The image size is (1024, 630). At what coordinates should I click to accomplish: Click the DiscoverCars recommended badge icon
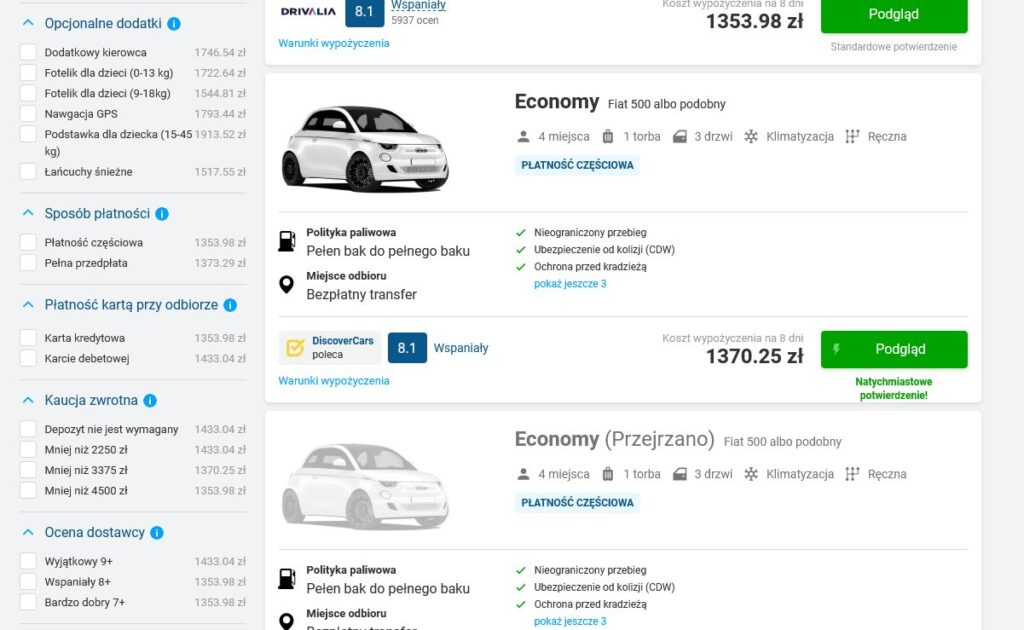click(x=295, y=348)
